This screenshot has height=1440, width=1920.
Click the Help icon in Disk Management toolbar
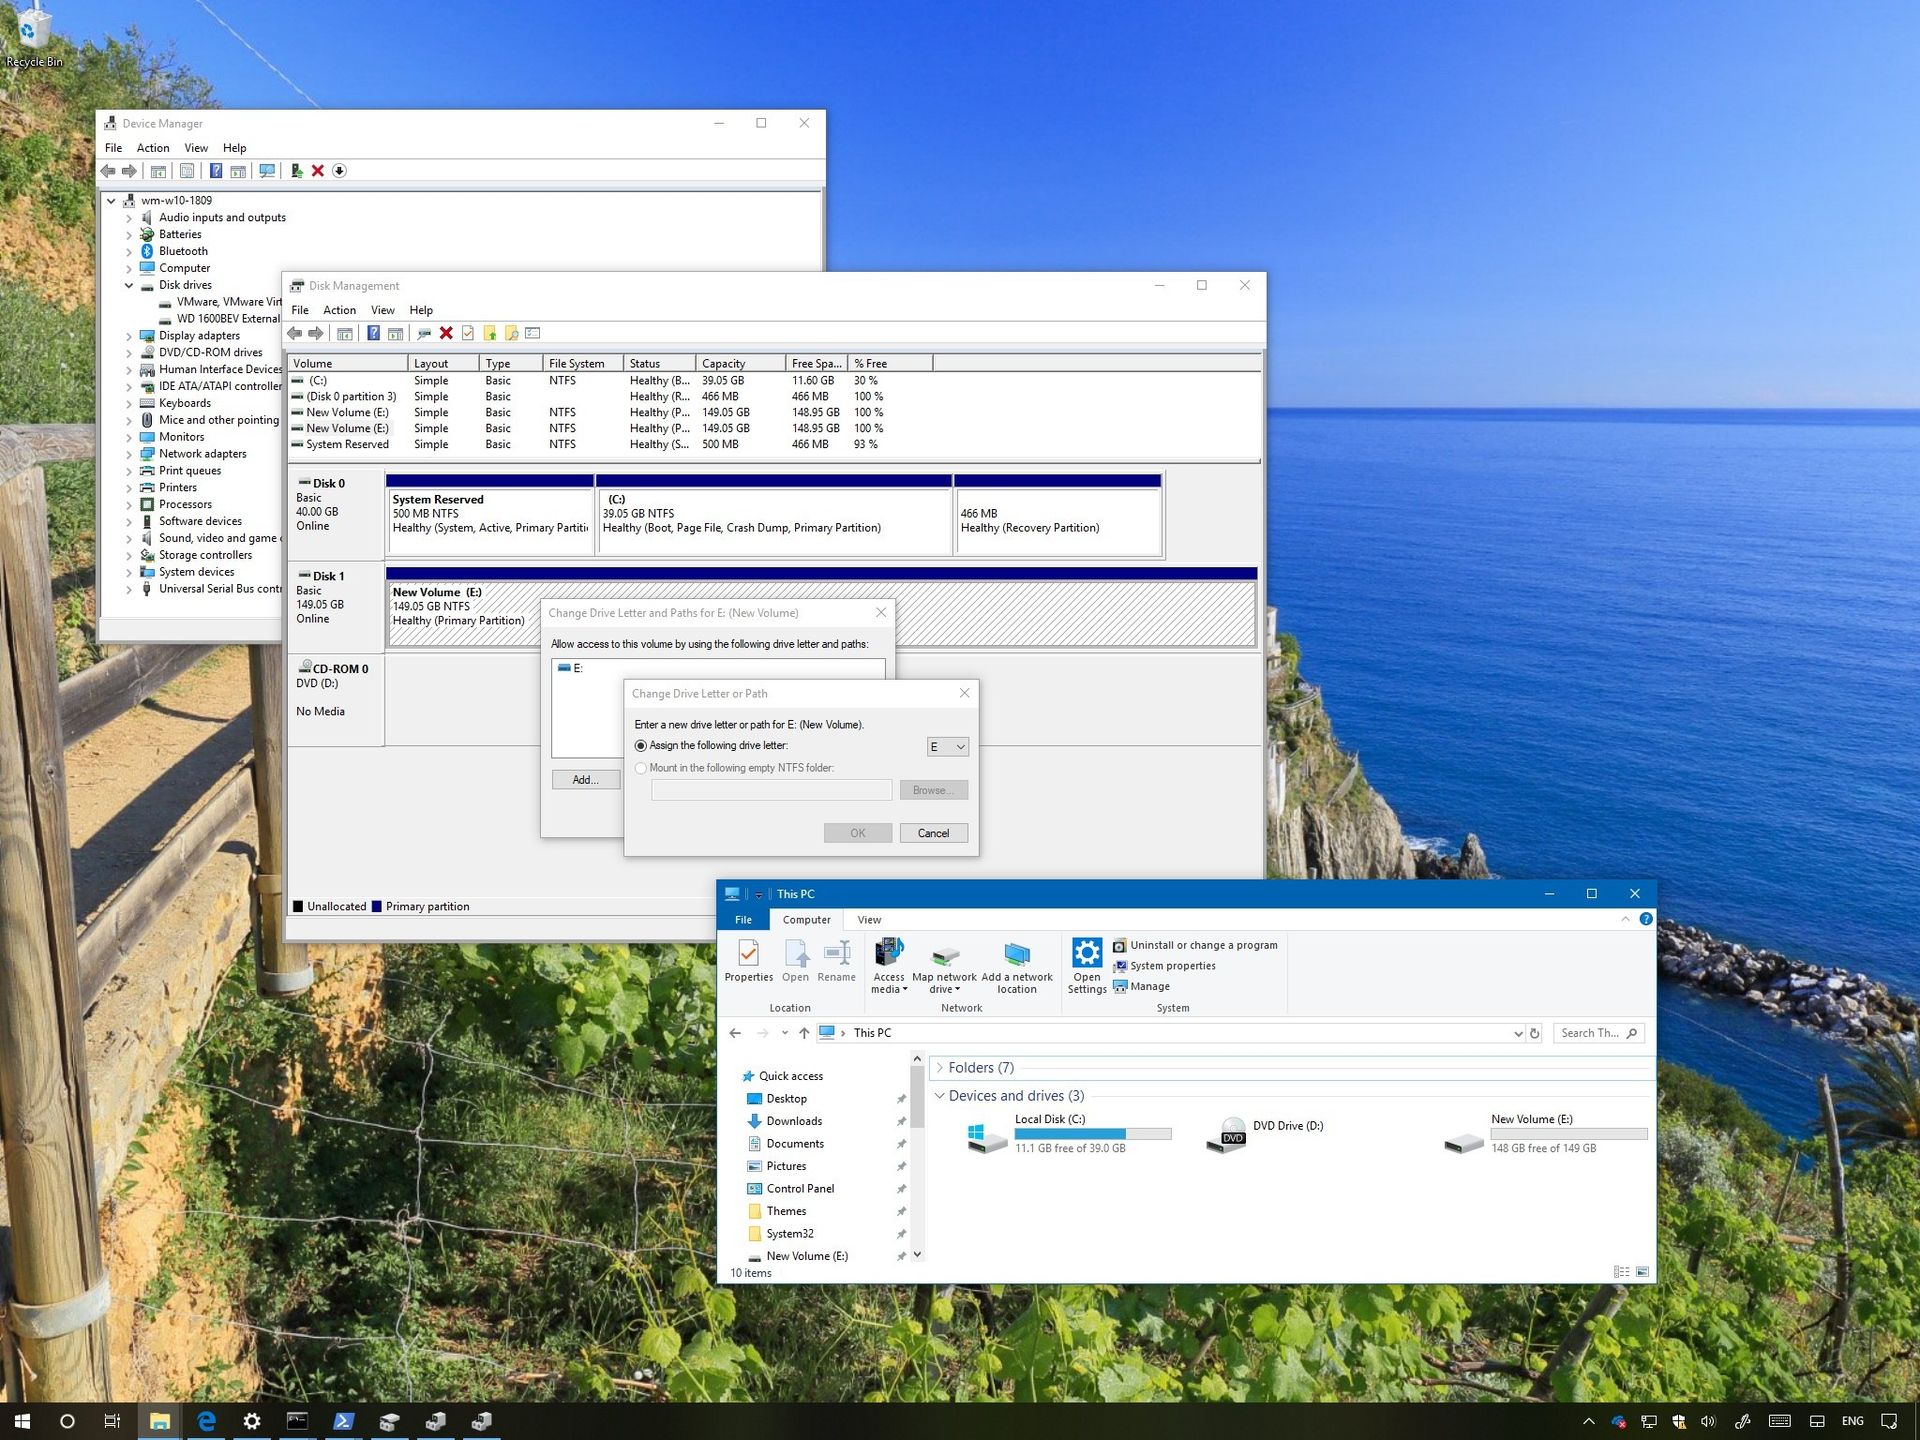coord(373,332)
